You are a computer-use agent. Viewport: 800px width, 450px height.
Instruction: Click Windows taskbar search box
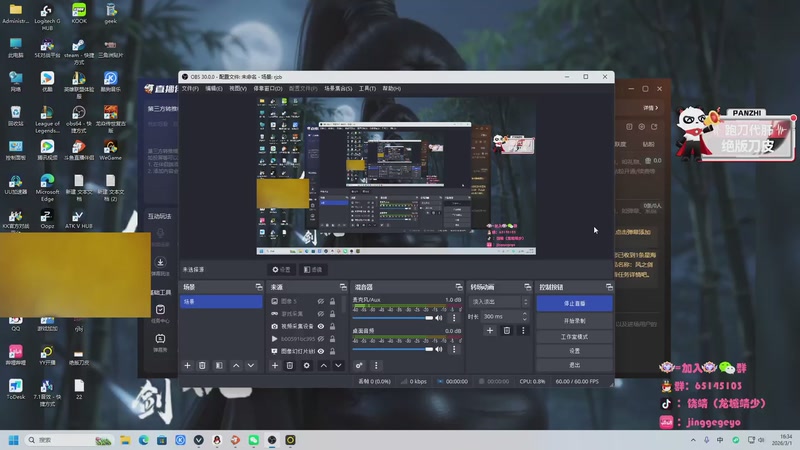[x=69, y=440]
